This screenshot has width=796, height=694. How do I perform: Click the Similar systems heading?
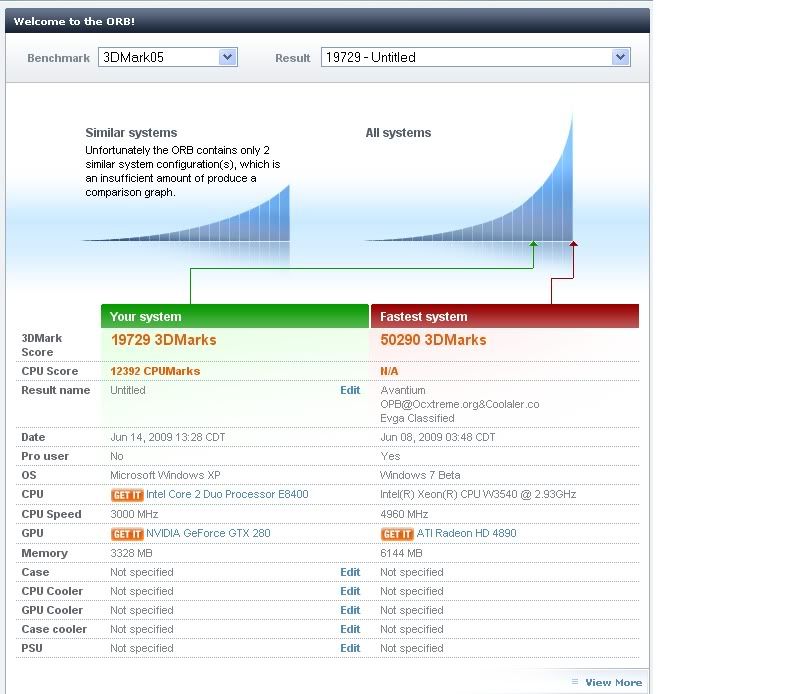click(131, 133)
